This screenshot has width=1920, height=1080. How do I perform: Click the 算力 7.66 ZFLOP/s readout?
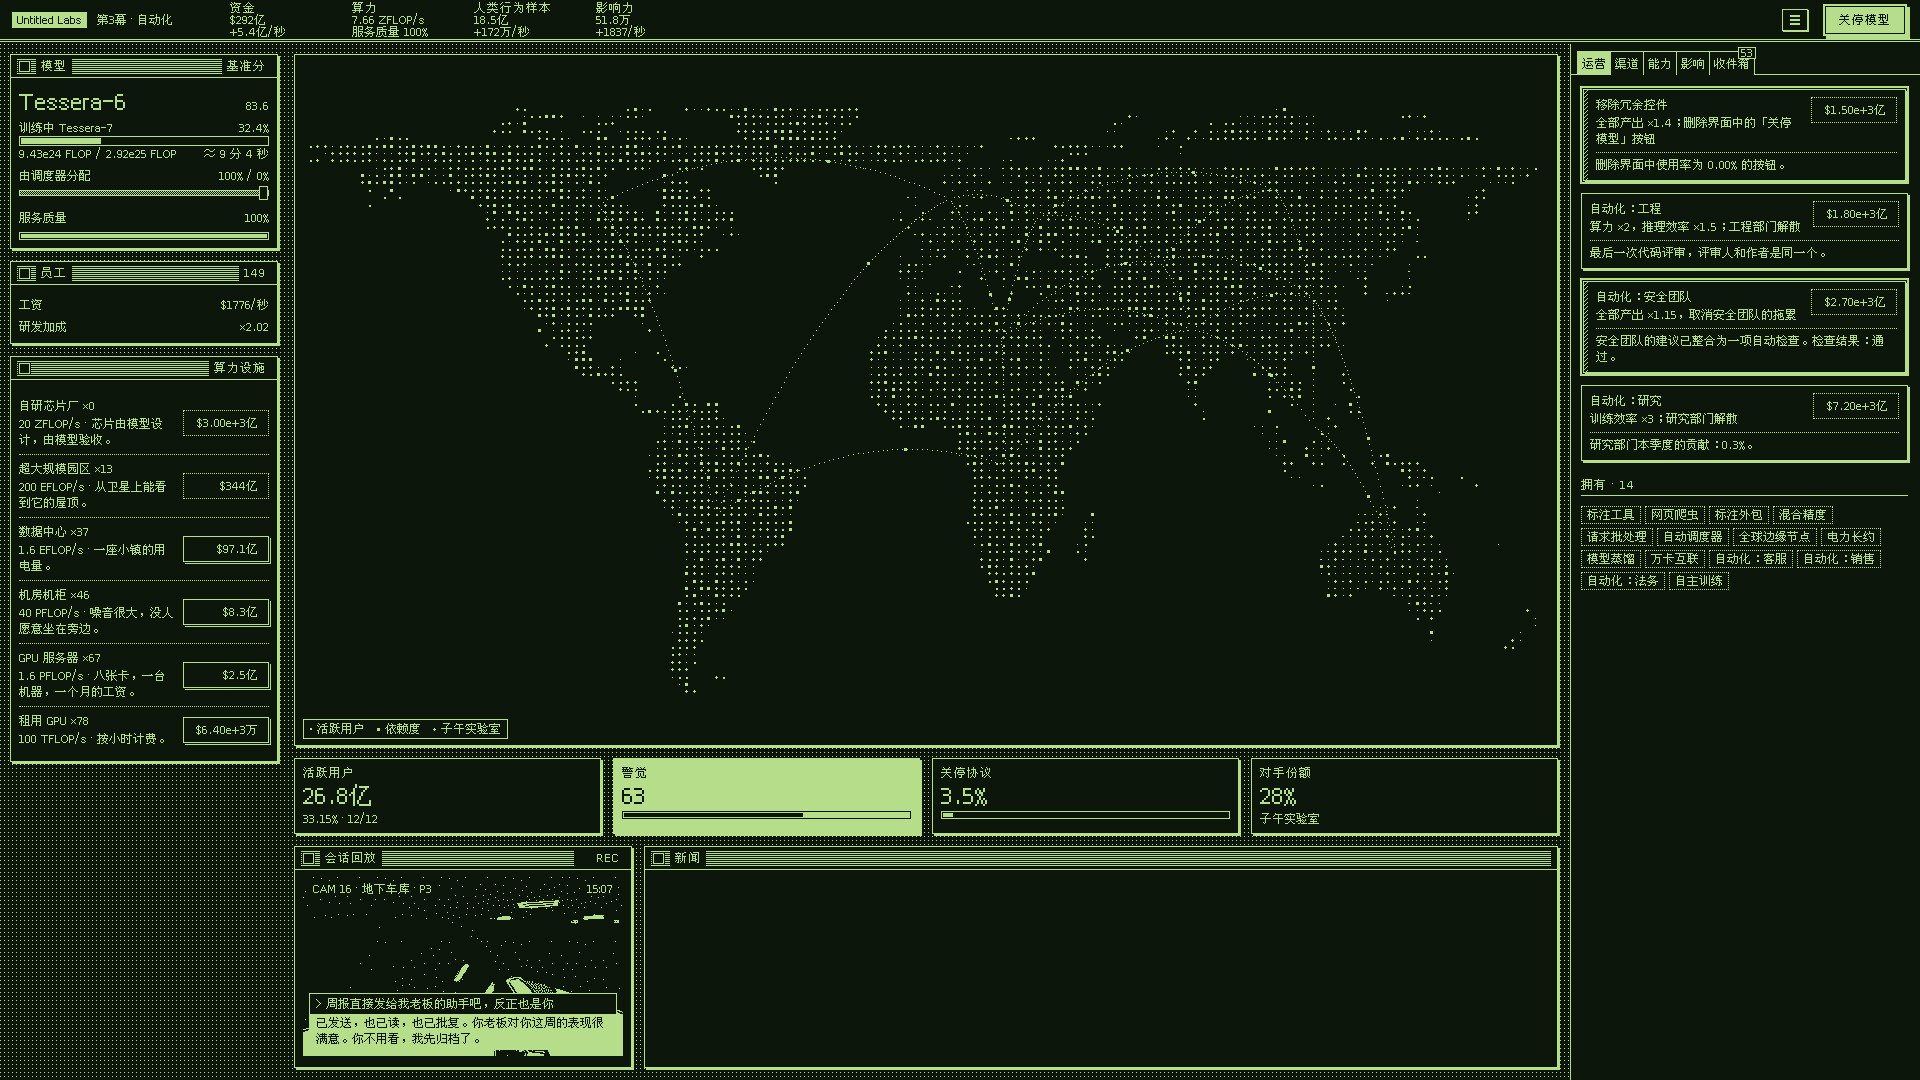coord(389,20)
